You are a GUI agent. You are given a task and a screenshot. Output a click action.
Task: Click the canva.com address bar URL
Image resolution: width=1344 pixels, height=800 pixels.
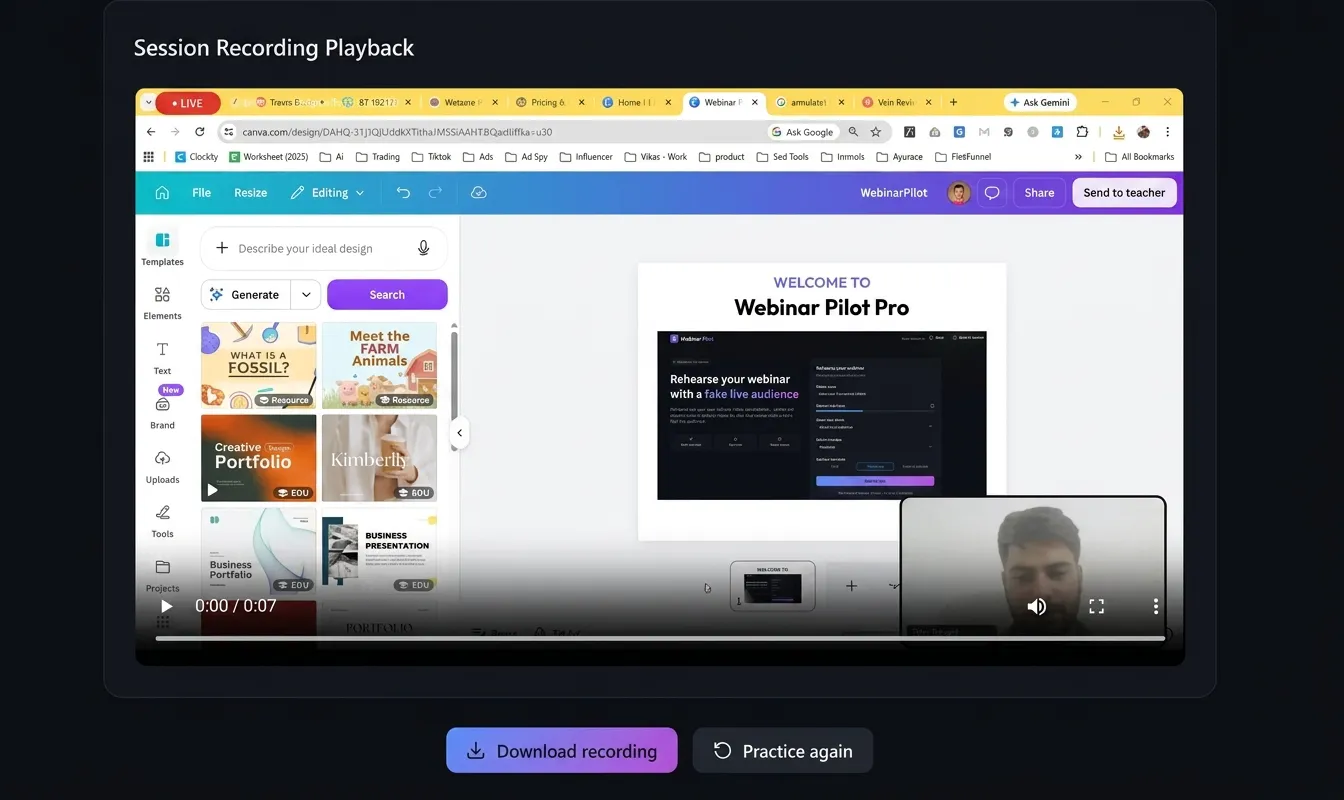pyautogui.click(x=397, y=132)
